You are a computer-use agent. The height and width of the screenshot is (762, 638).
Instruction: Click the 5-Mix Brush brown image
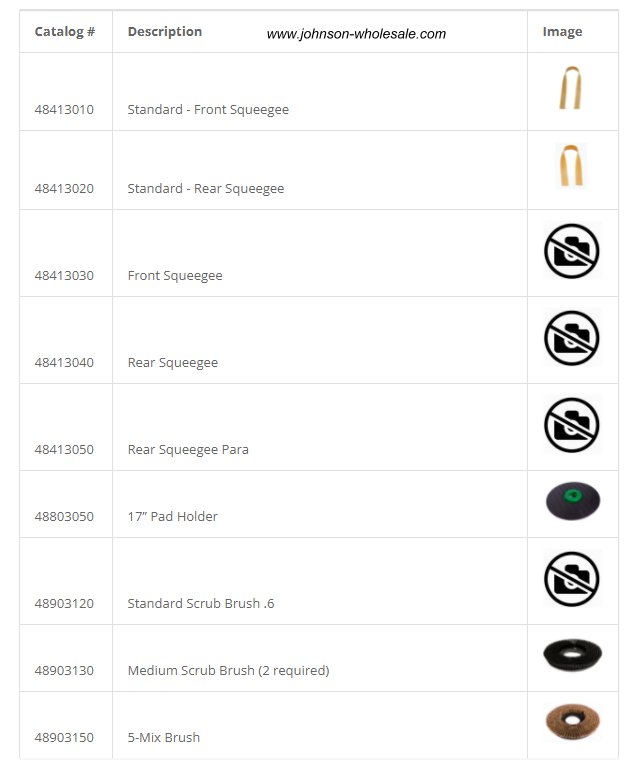tap(572, 722)
